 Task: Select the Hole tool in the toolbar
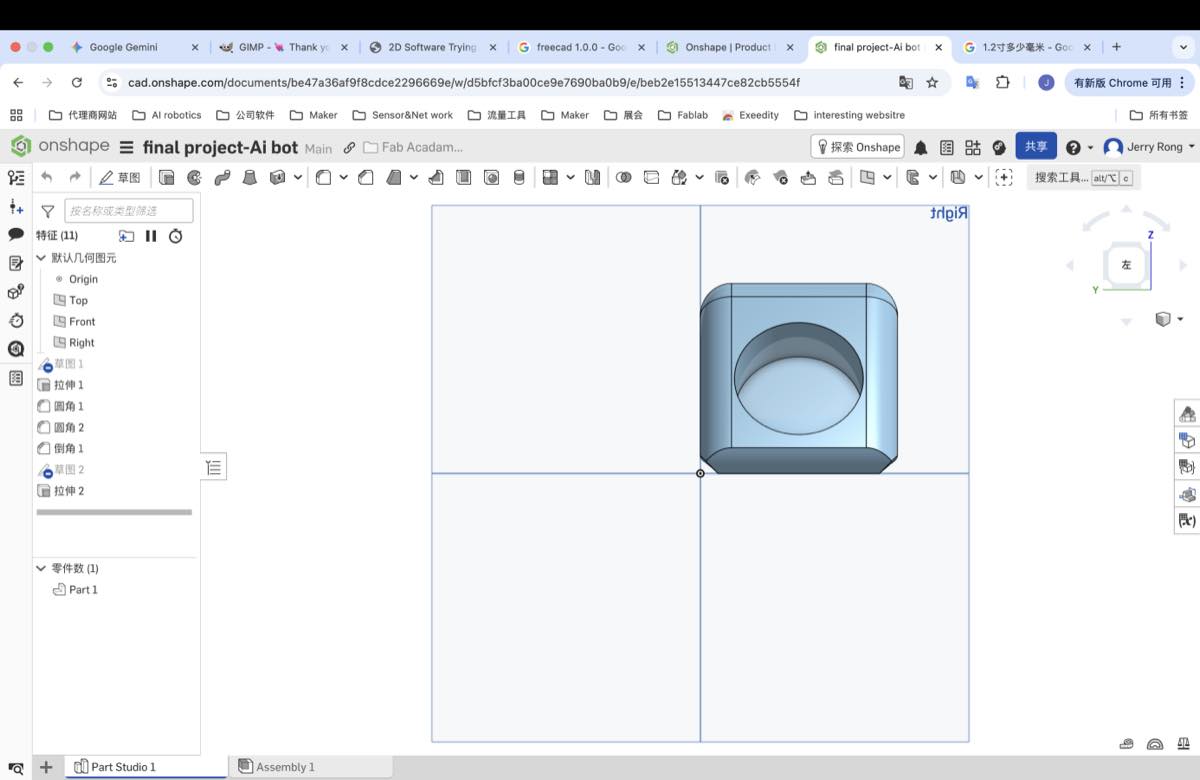(x=491, y=177)
